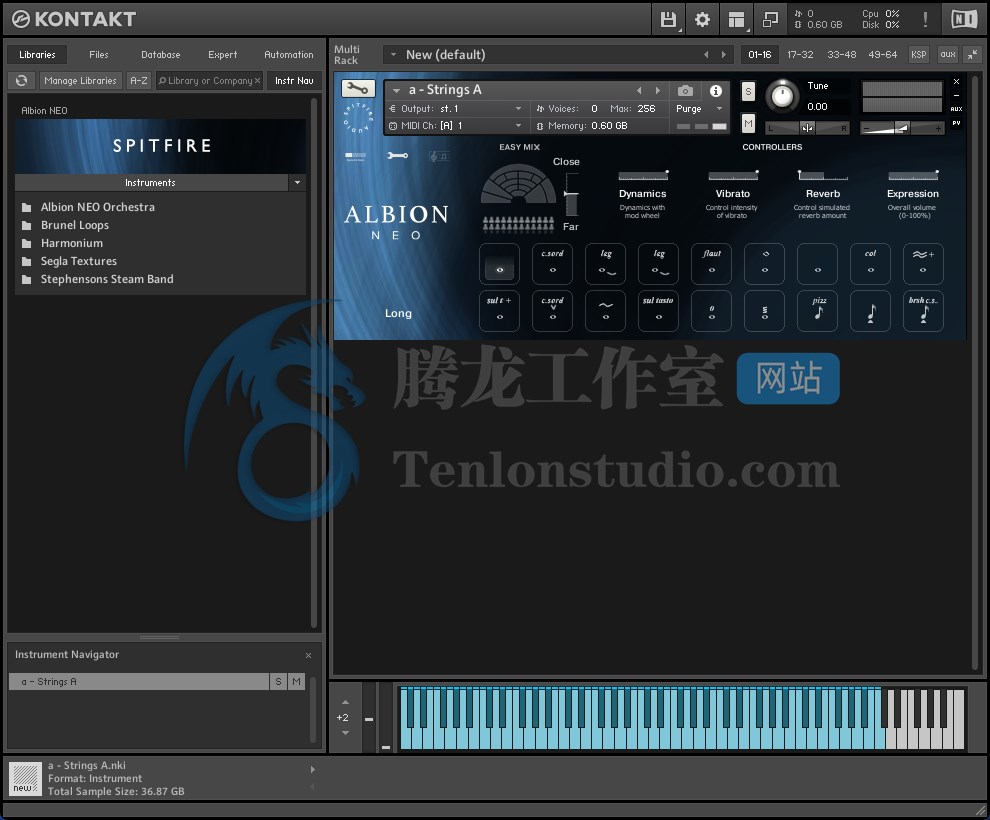Toggle the KSP multi script editor

919,55
